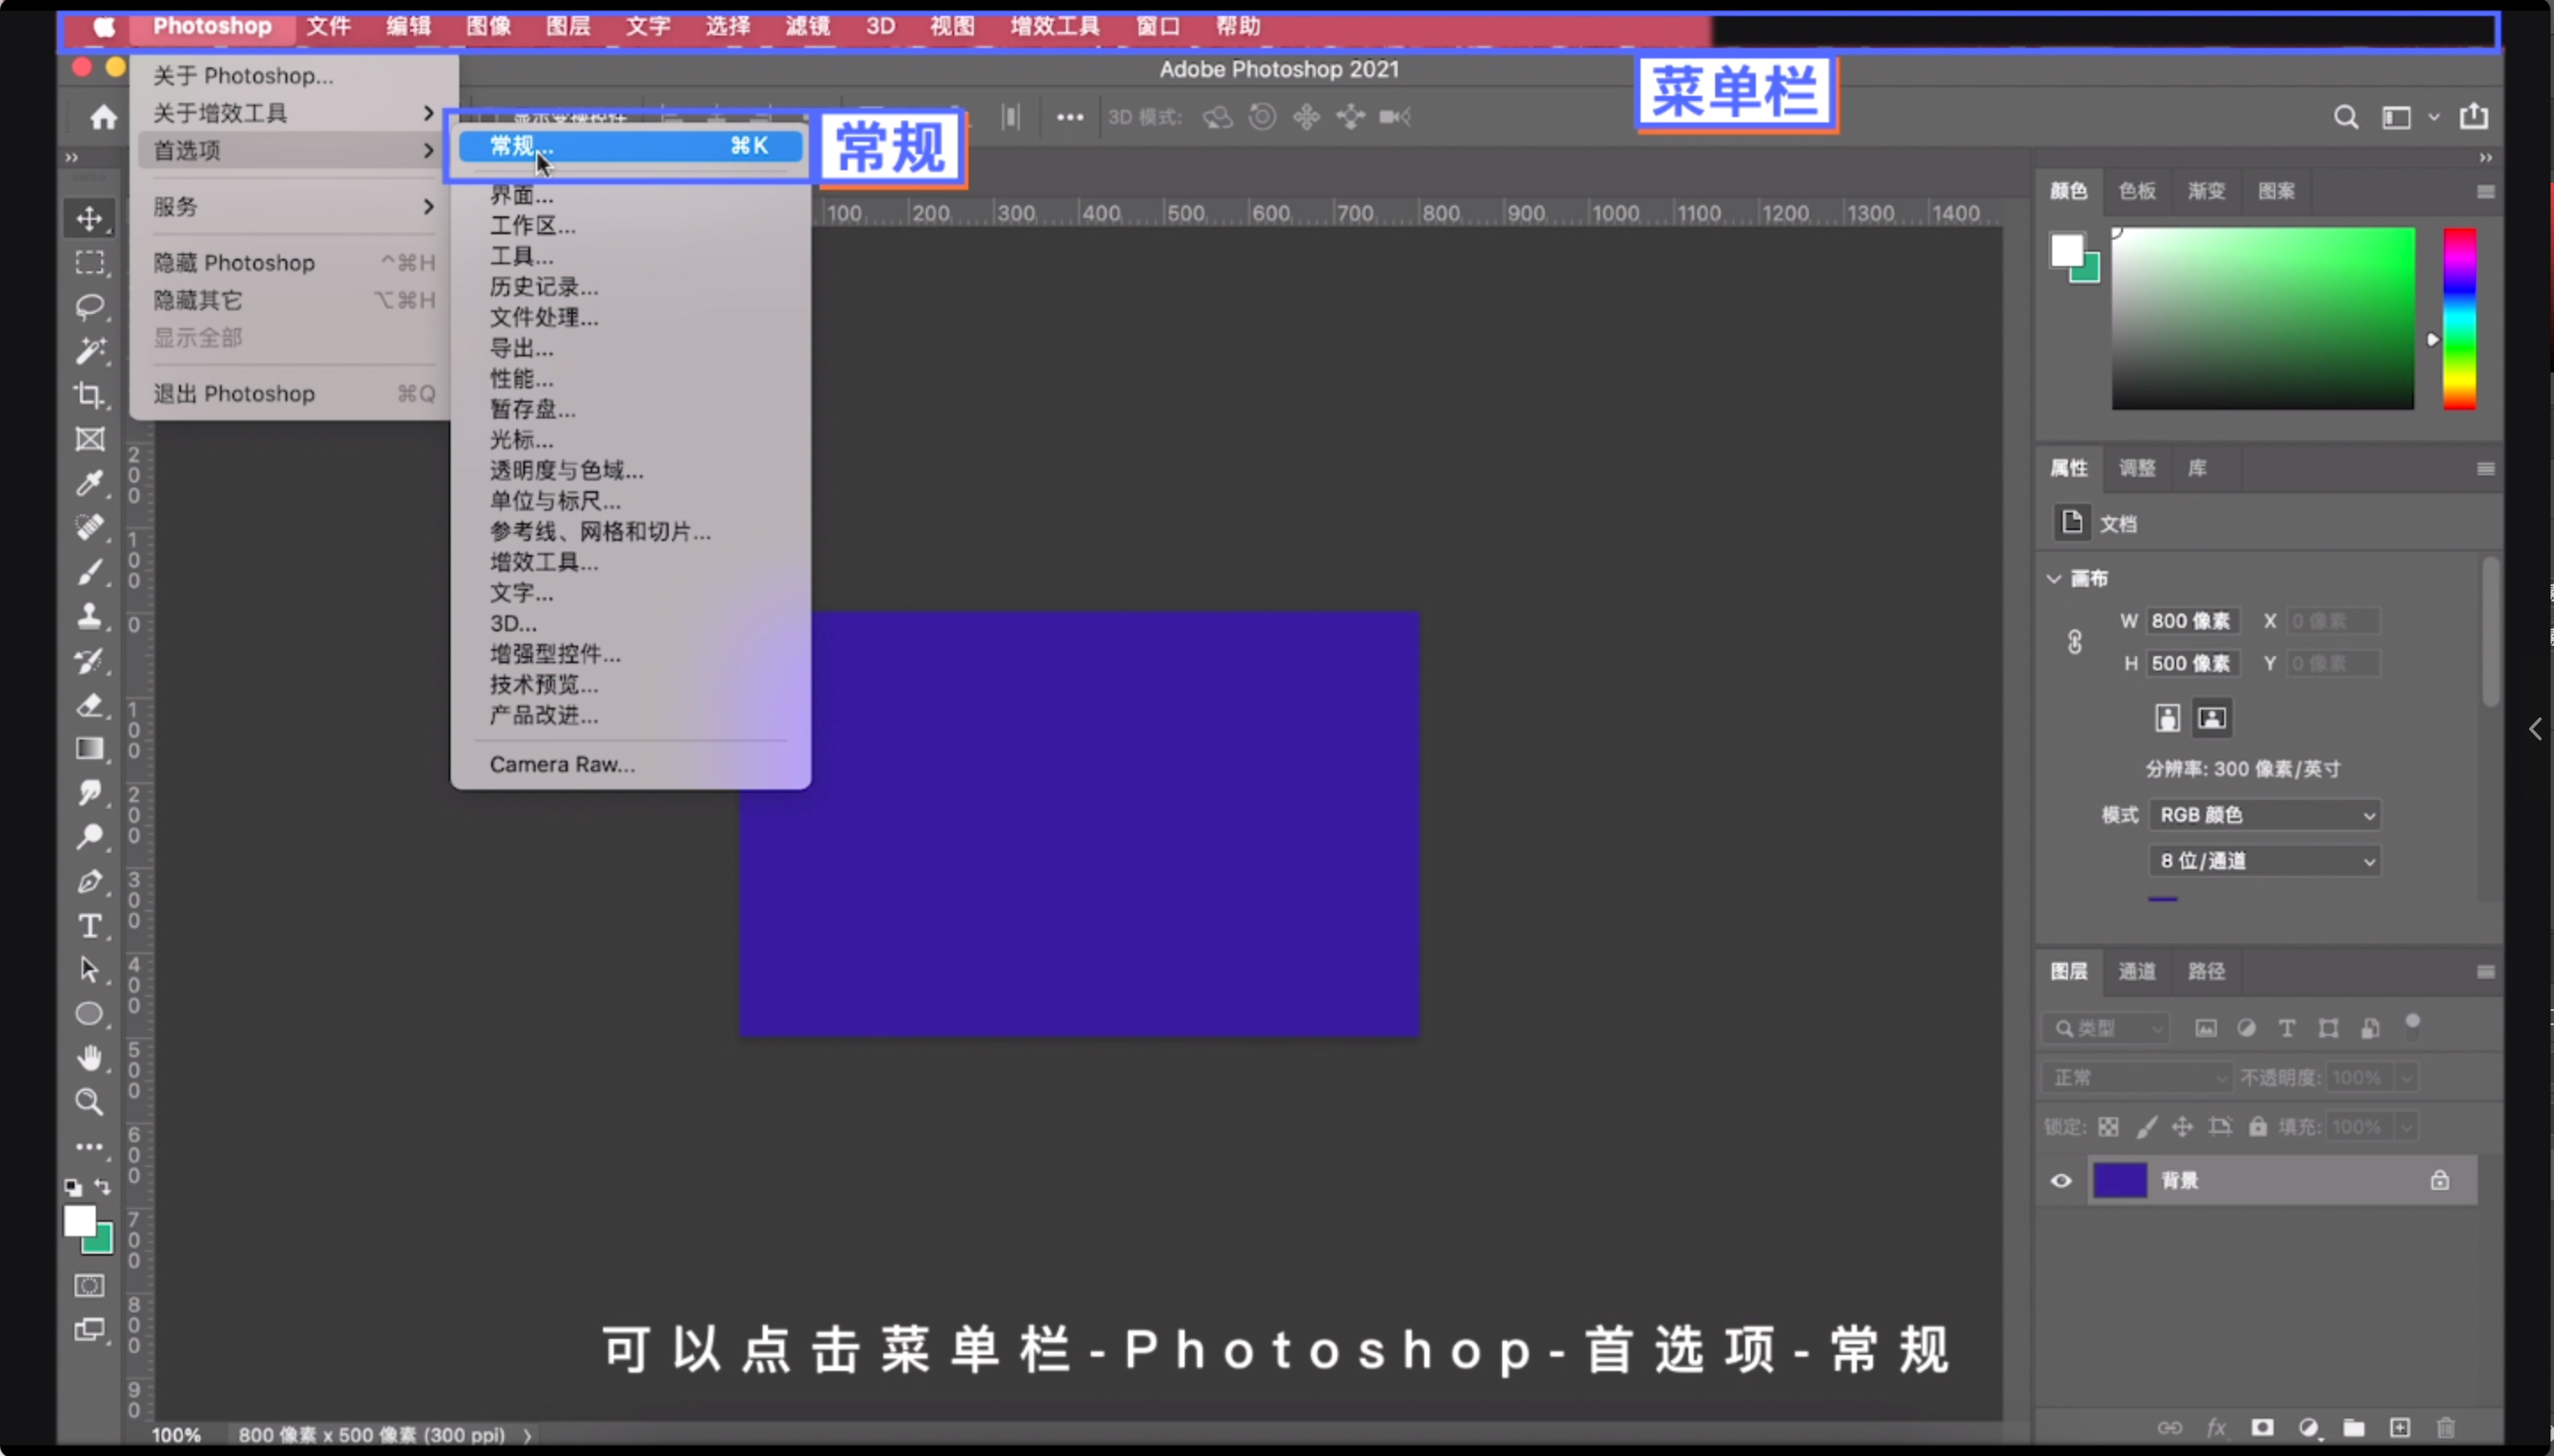Screen dimensions: 2554x1456
Task: Collapse the 画布 section in properties
Action: pos(2053,578)
